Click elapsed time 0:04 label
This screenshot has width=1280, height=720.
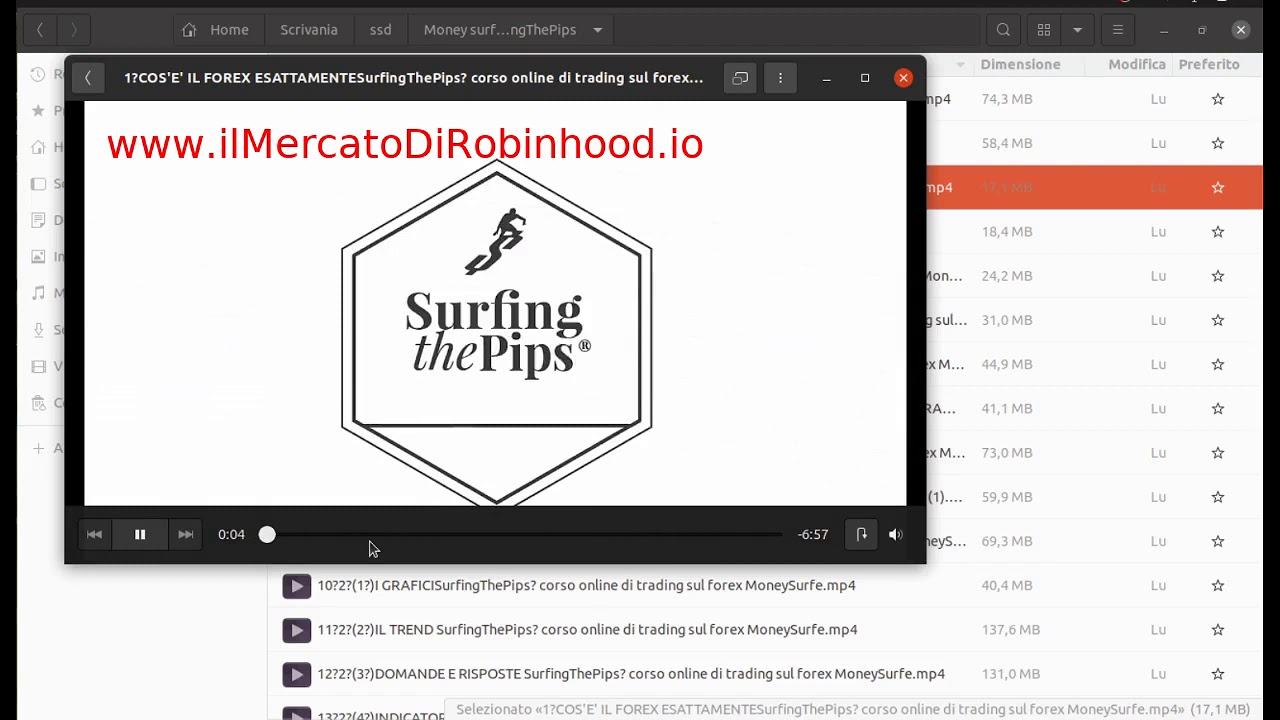point(231,535)
